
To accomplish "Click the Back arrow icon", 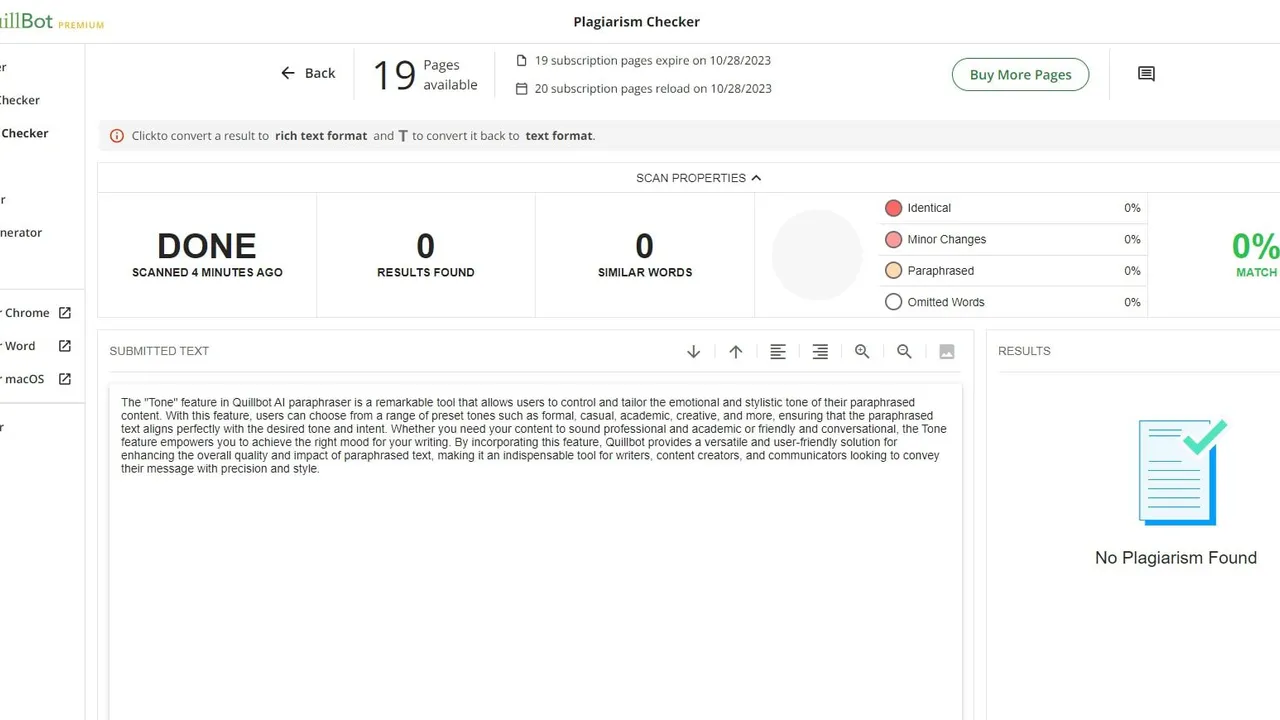I will tap(288, 73).
